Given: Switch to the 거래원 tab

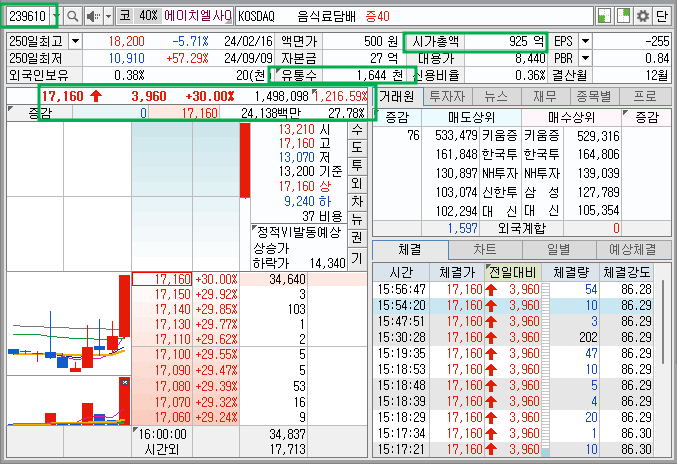Looking at the screenshot, I should [397, 96].
